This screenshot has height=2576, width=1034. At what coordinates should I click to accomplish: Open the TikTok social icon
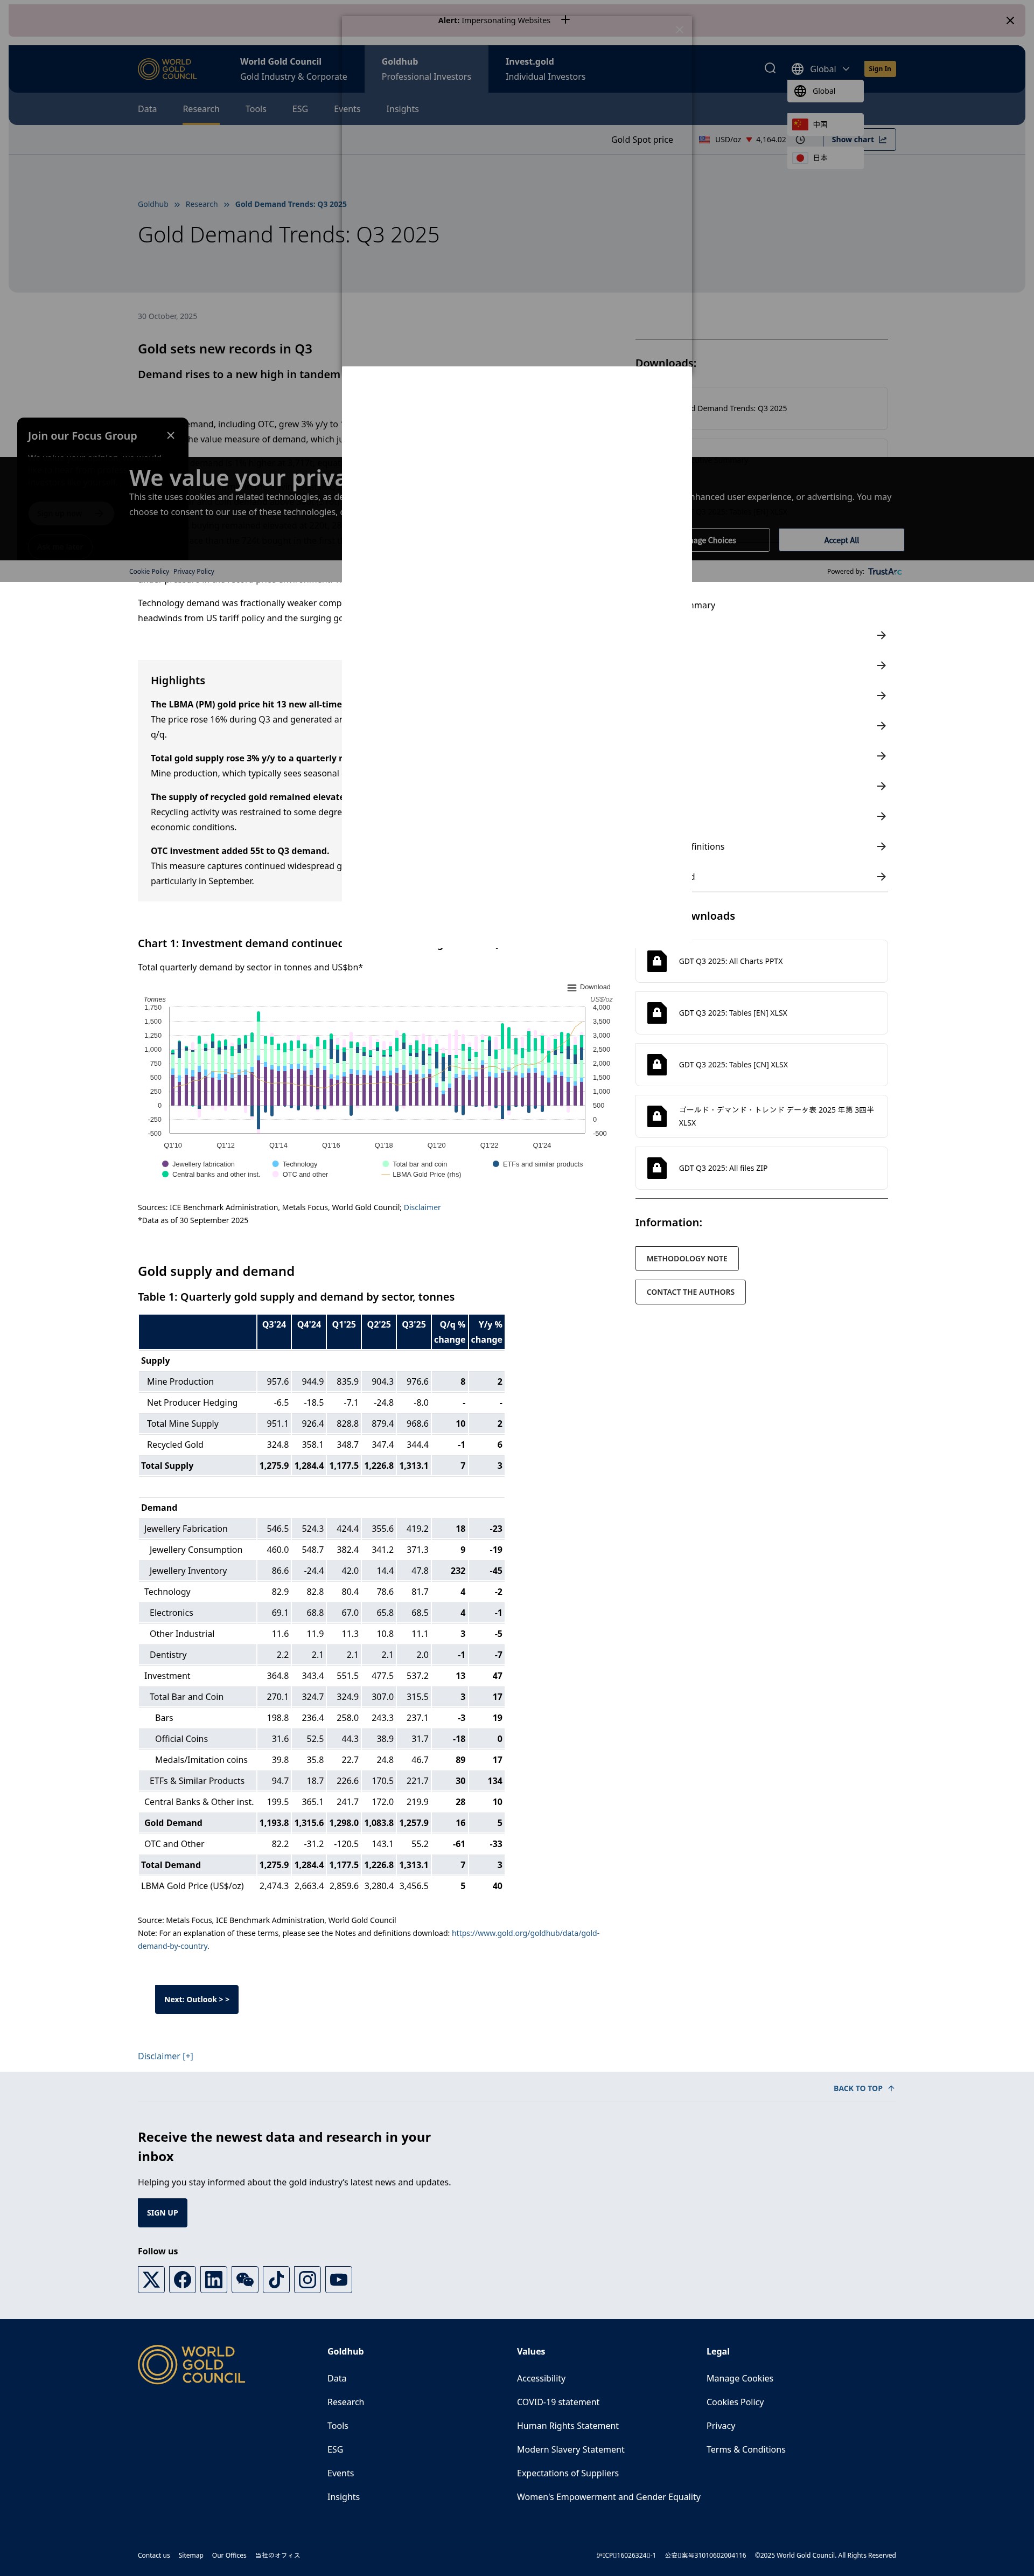[276, 2280]
